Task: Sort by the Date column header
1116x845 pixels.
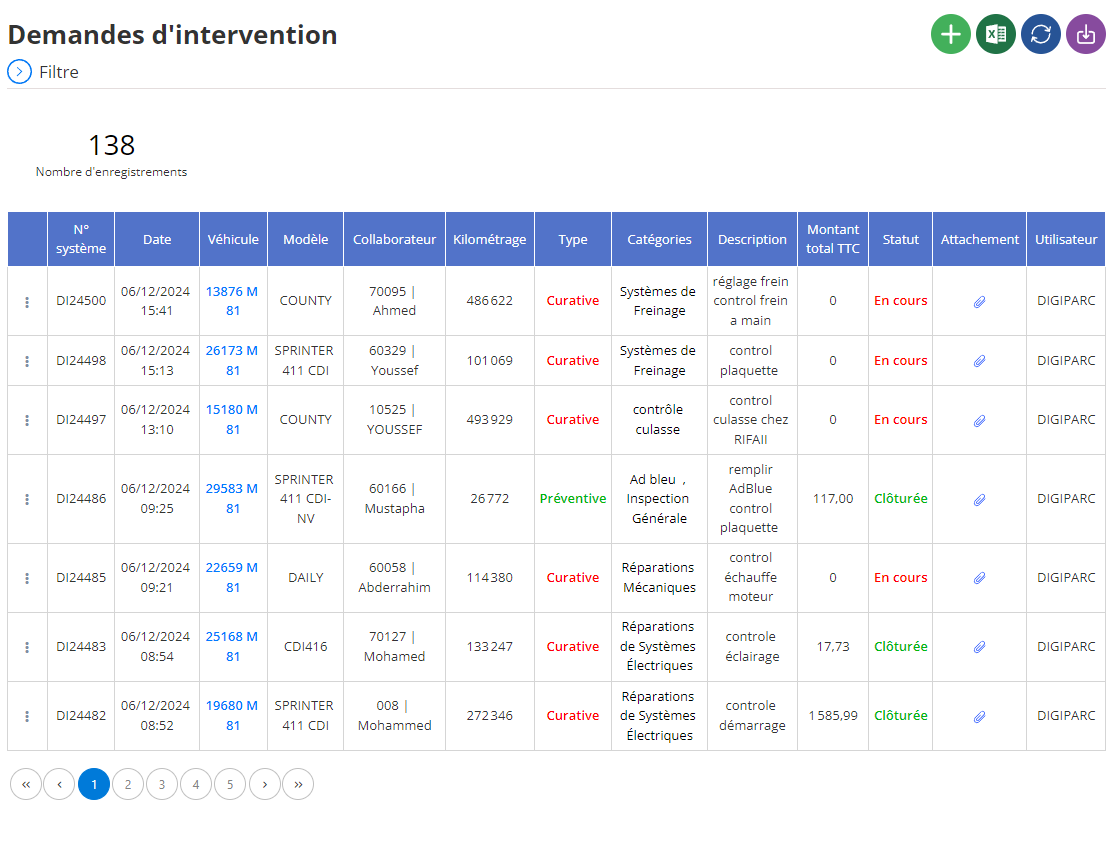Action: (157, 239)
